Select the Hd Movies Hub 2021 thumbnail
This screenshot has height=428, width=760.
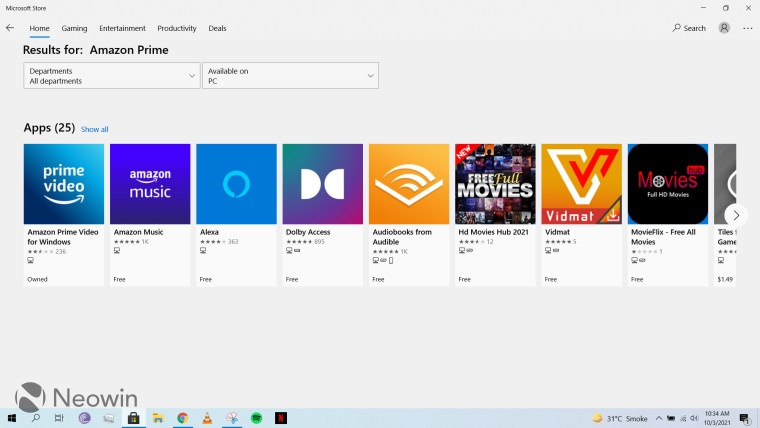click(x=495, y=184)
